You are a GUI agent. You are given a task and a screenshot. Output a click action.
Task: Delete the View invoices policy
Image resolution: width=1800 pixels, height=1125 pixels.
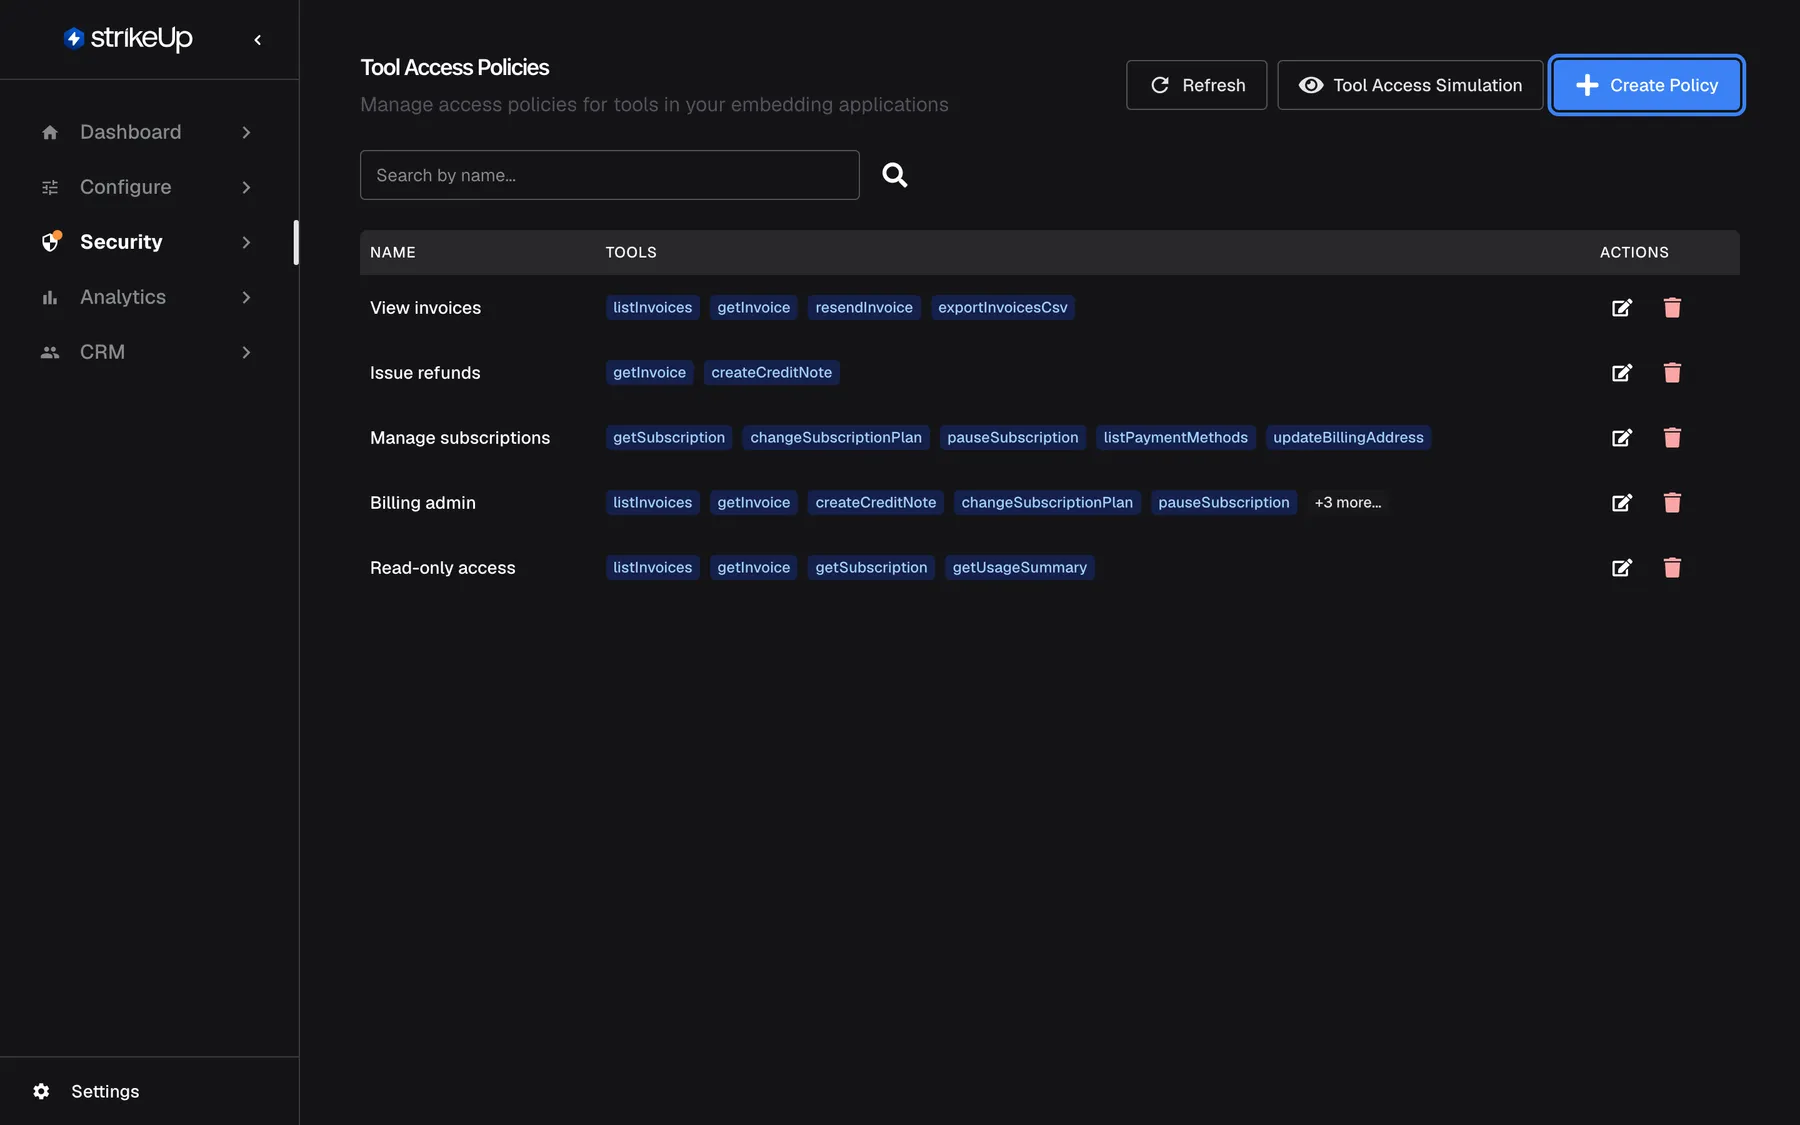click(x=1672, y=308)
